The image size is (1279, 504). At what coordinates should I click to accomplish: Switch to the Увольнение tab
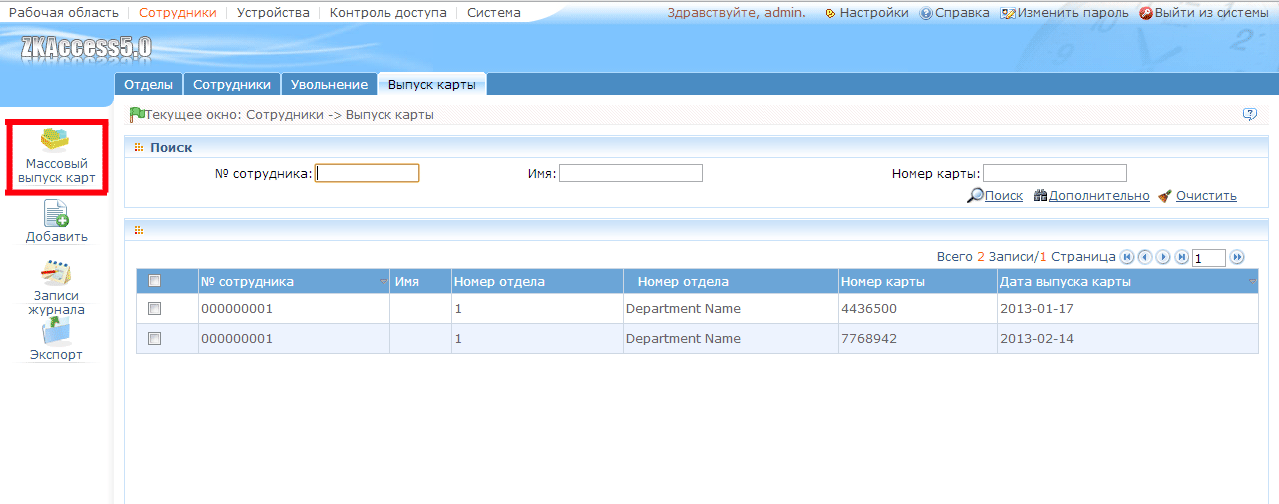(x=329, y=85)
